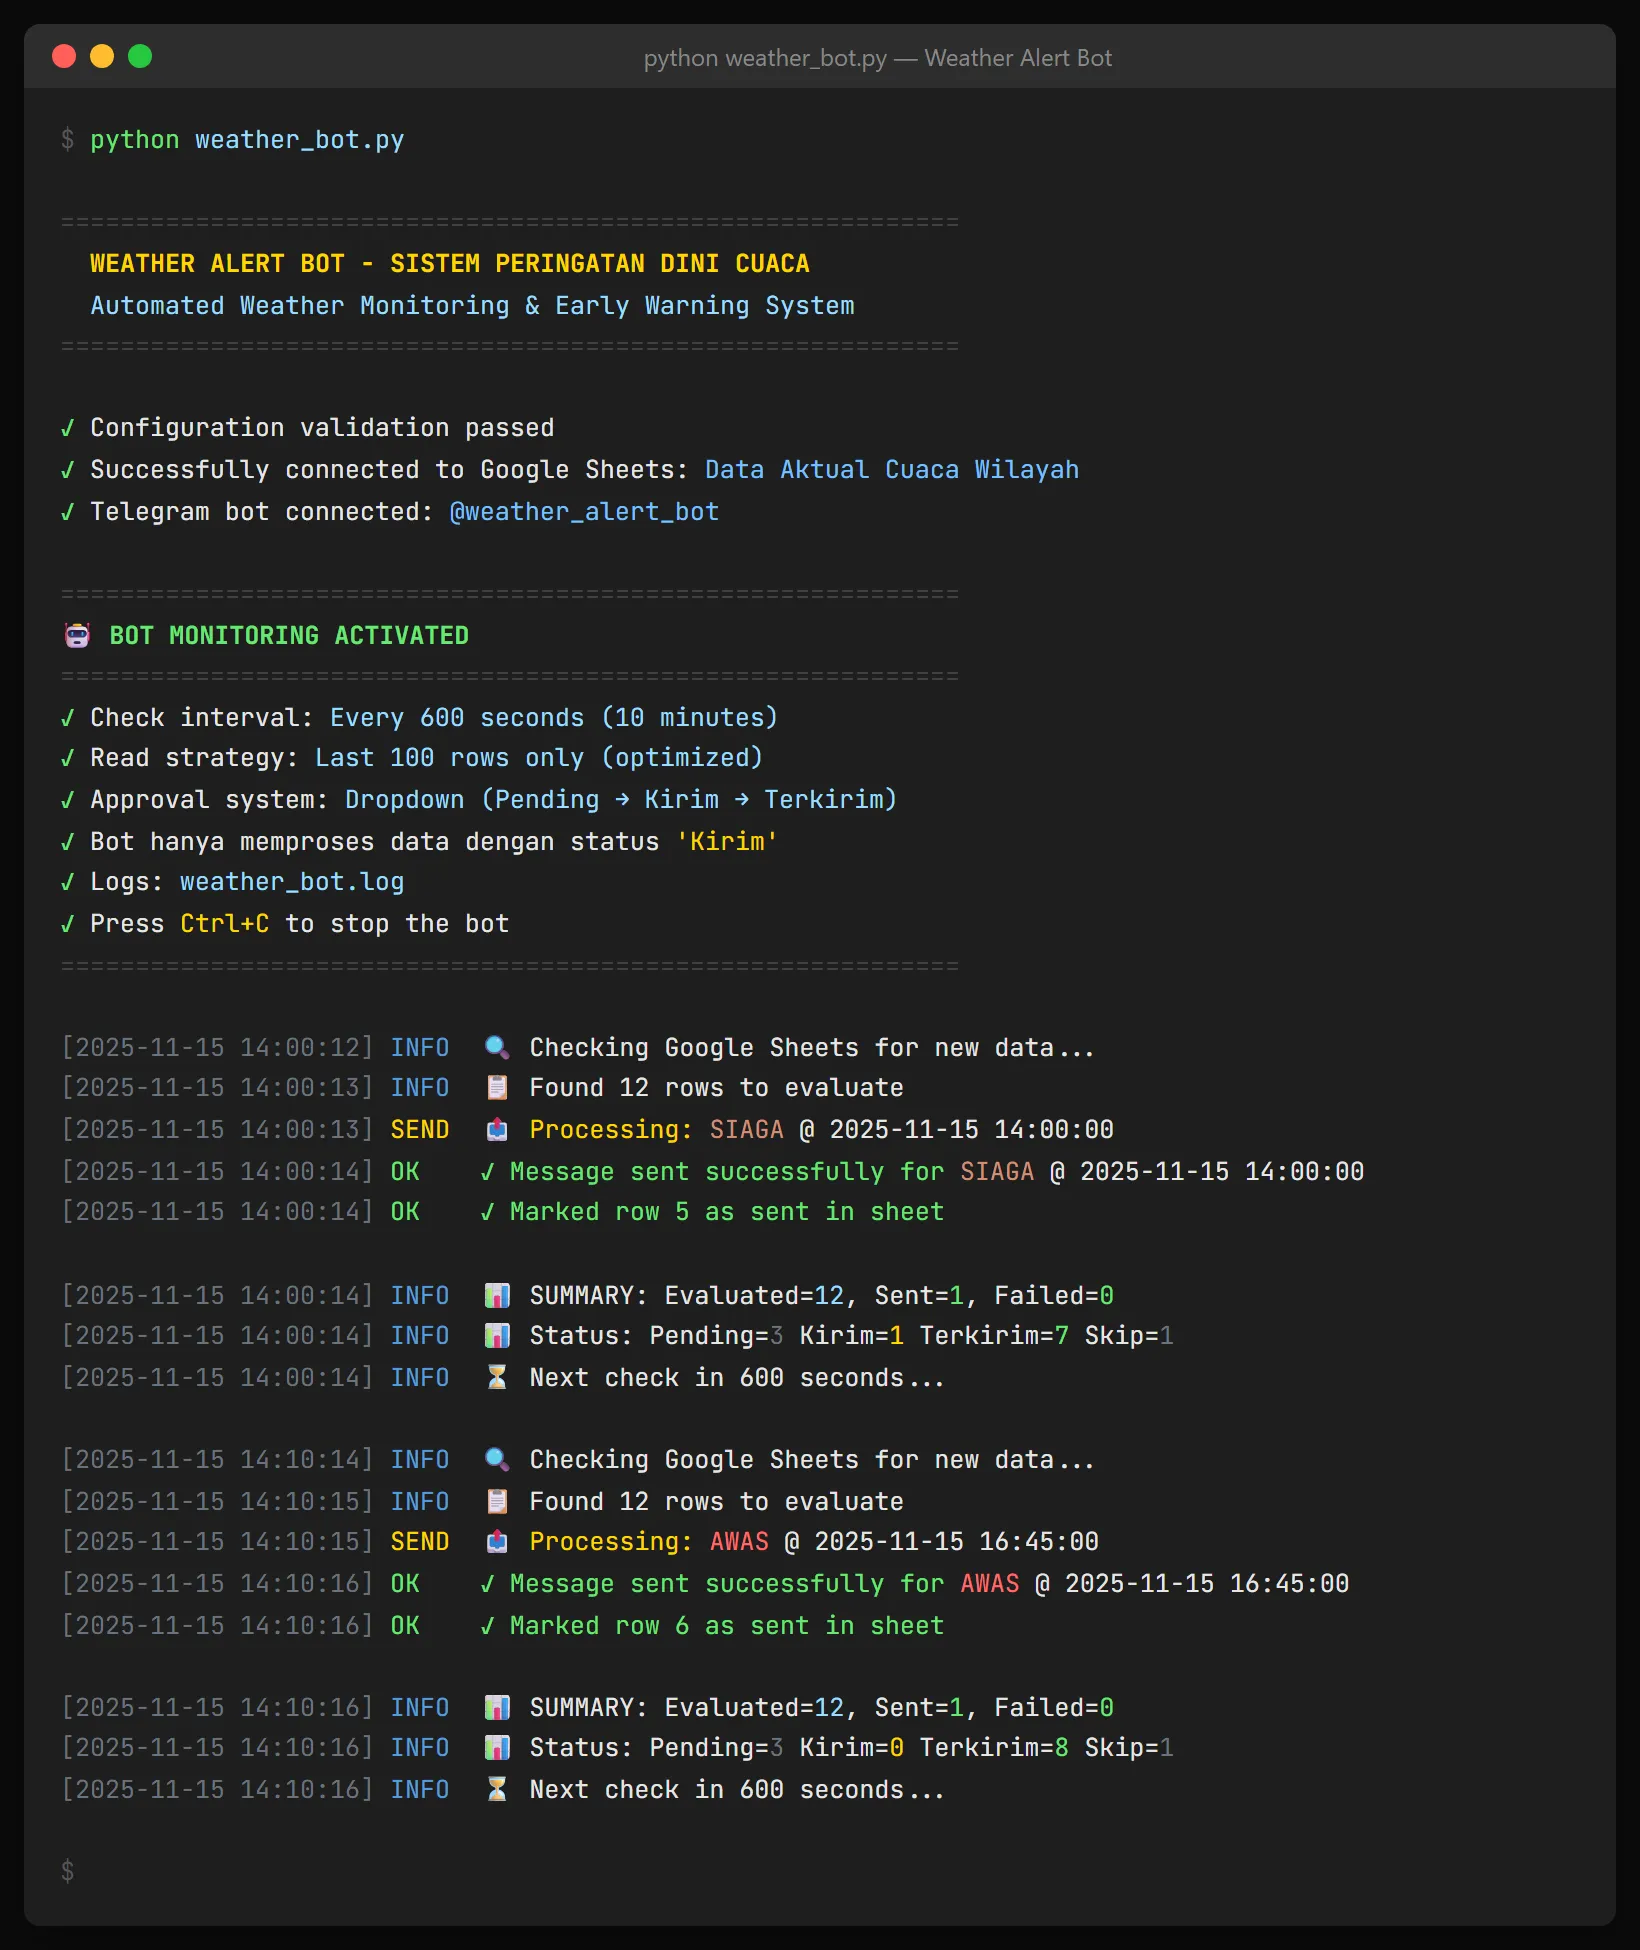This screenshot has height=1950, width=1640.
Task: Open the weather_bot.log file link
Action: [x=291, y=881]
